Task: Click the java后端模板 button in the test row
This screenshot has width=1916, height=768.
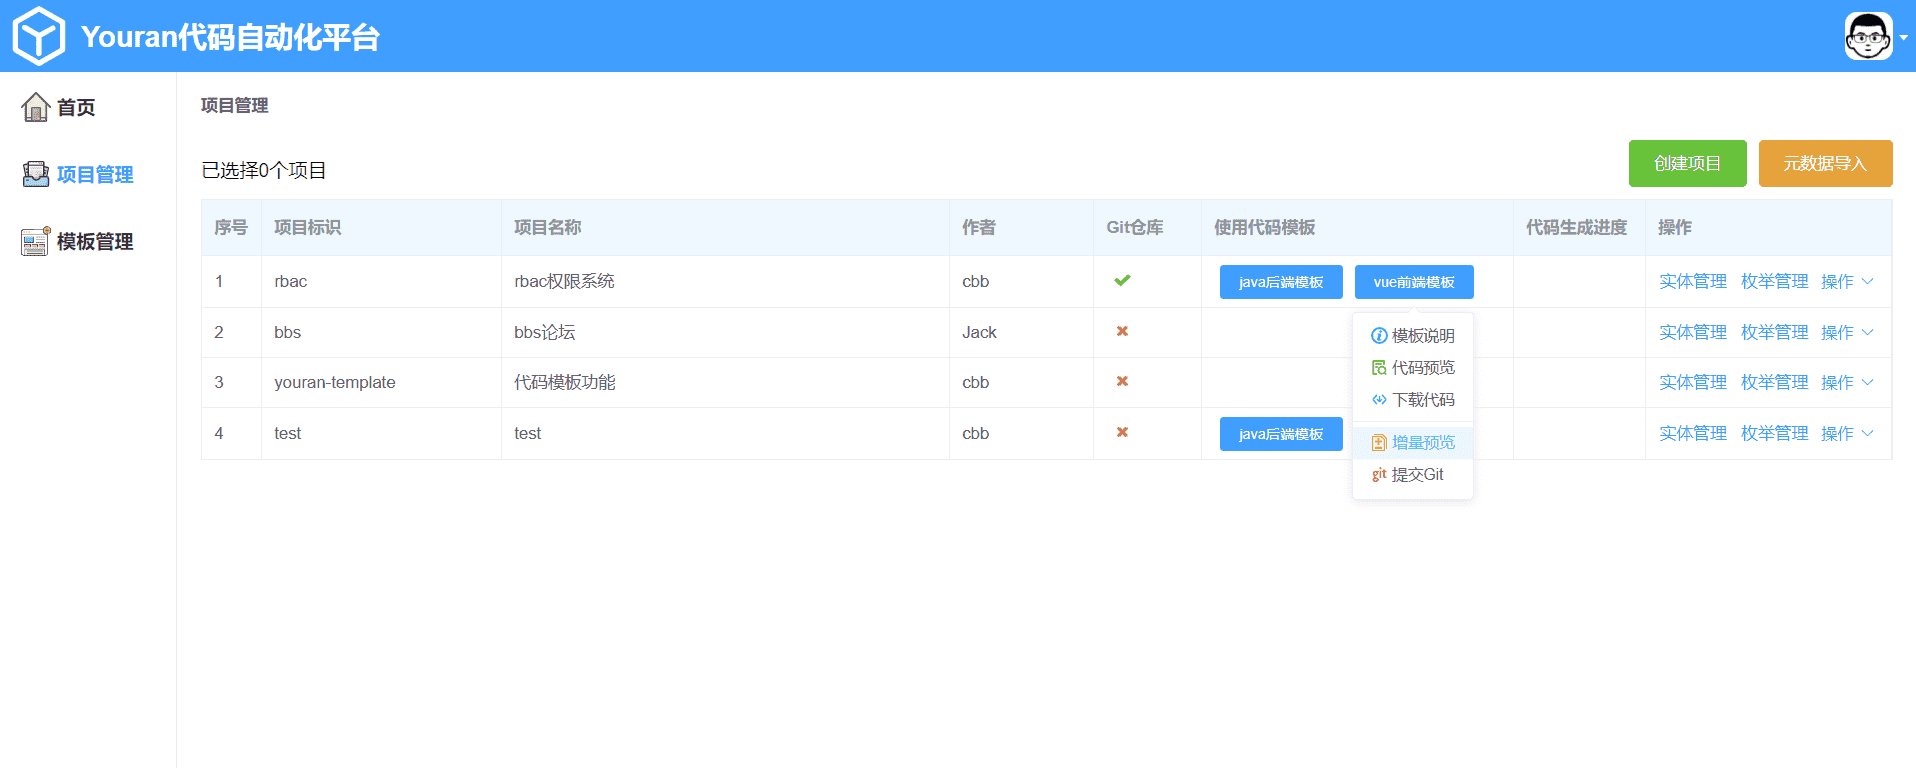Action: pos(1280,434)
